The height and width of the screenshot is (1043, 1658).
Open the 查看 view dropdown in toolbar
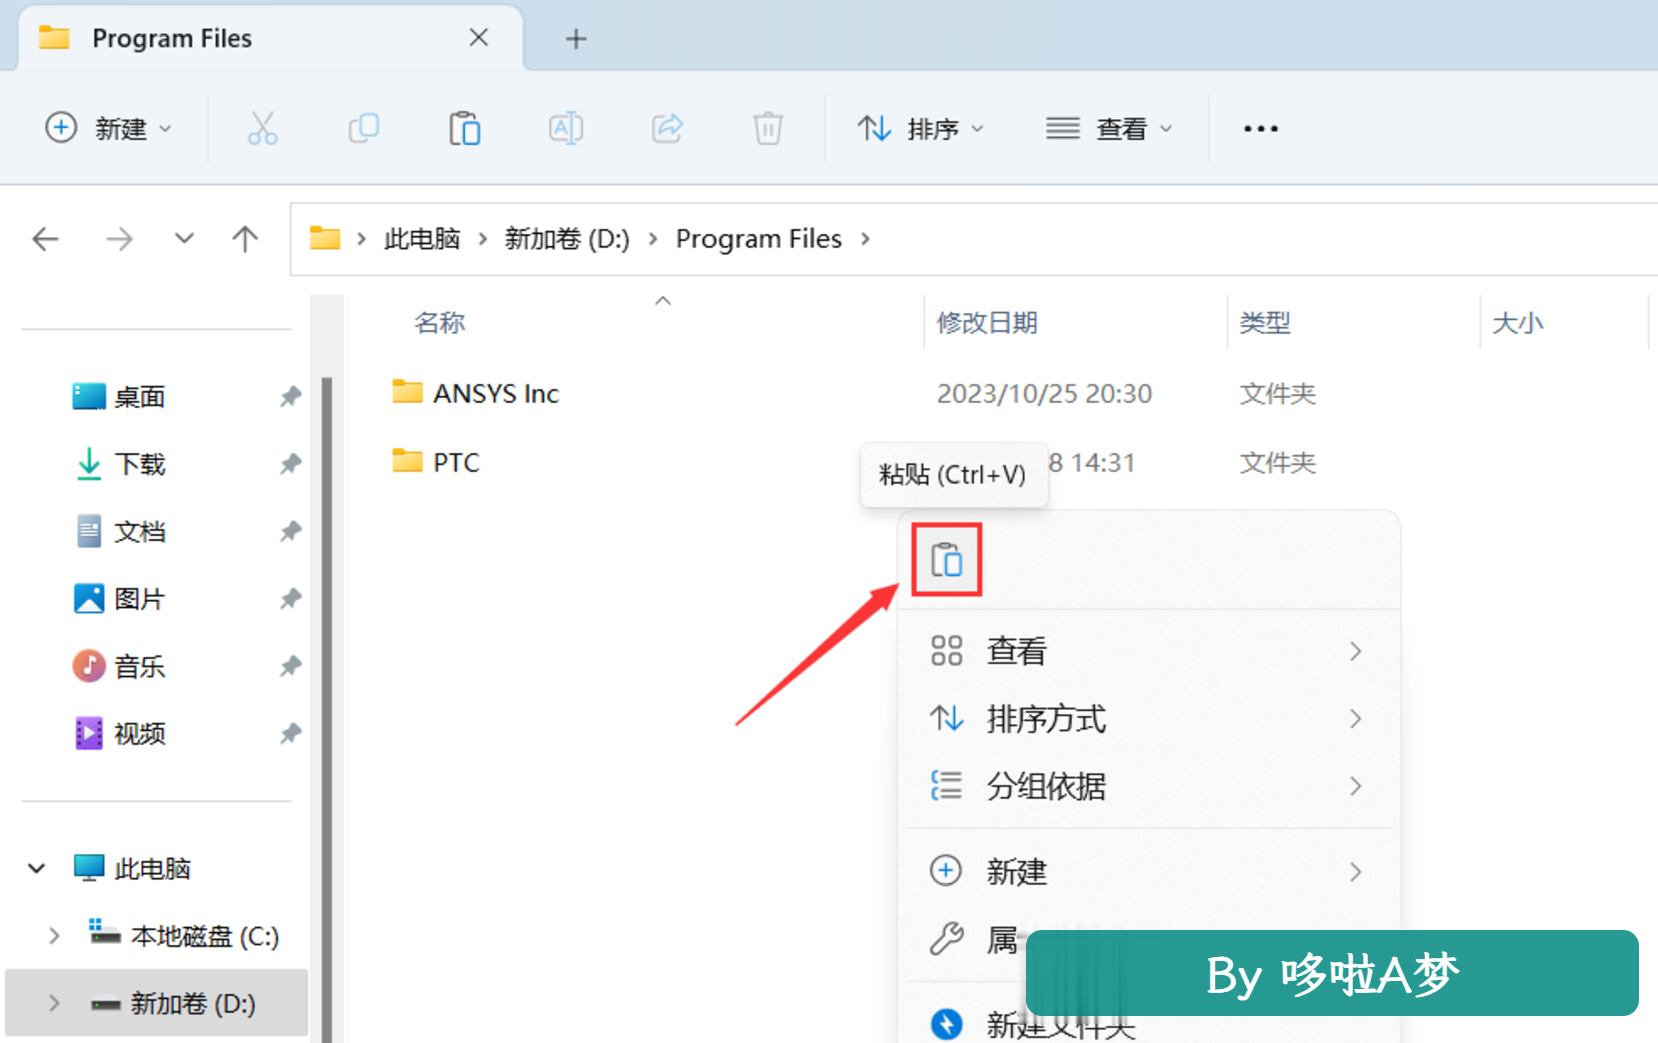tap(1109, 129)
